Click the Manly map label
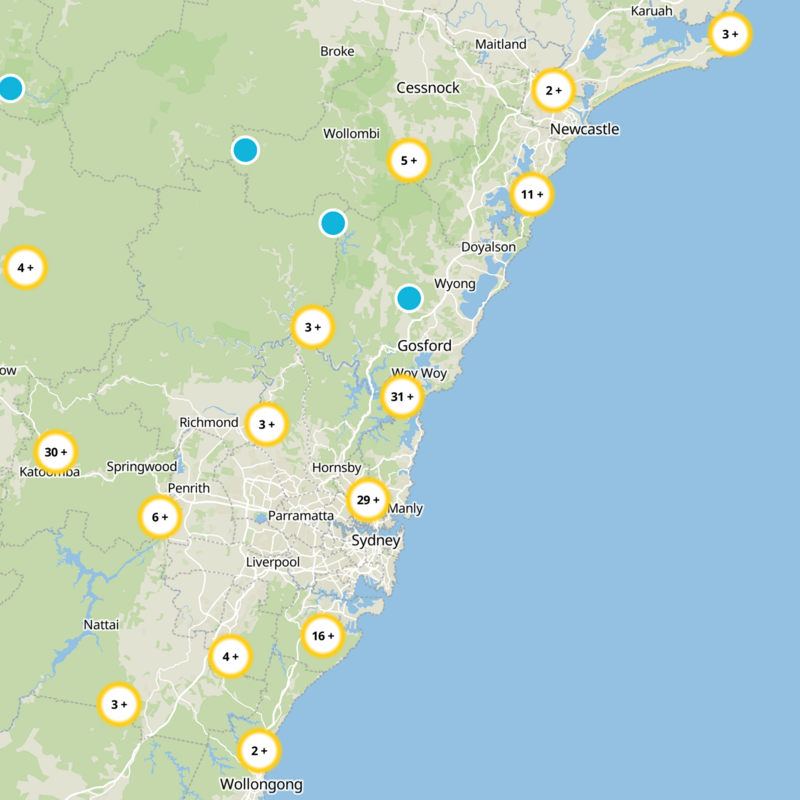This screenshot has height=800, width=800. [406, 509]
